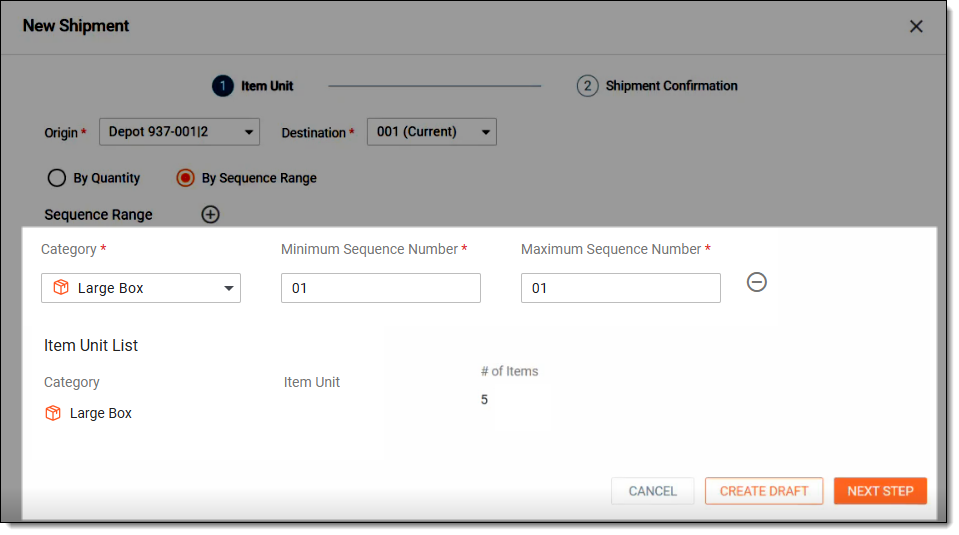Go to step 2 Shipment Confirmation
Viewport: 959px width, 535px height.
(657, 86)
